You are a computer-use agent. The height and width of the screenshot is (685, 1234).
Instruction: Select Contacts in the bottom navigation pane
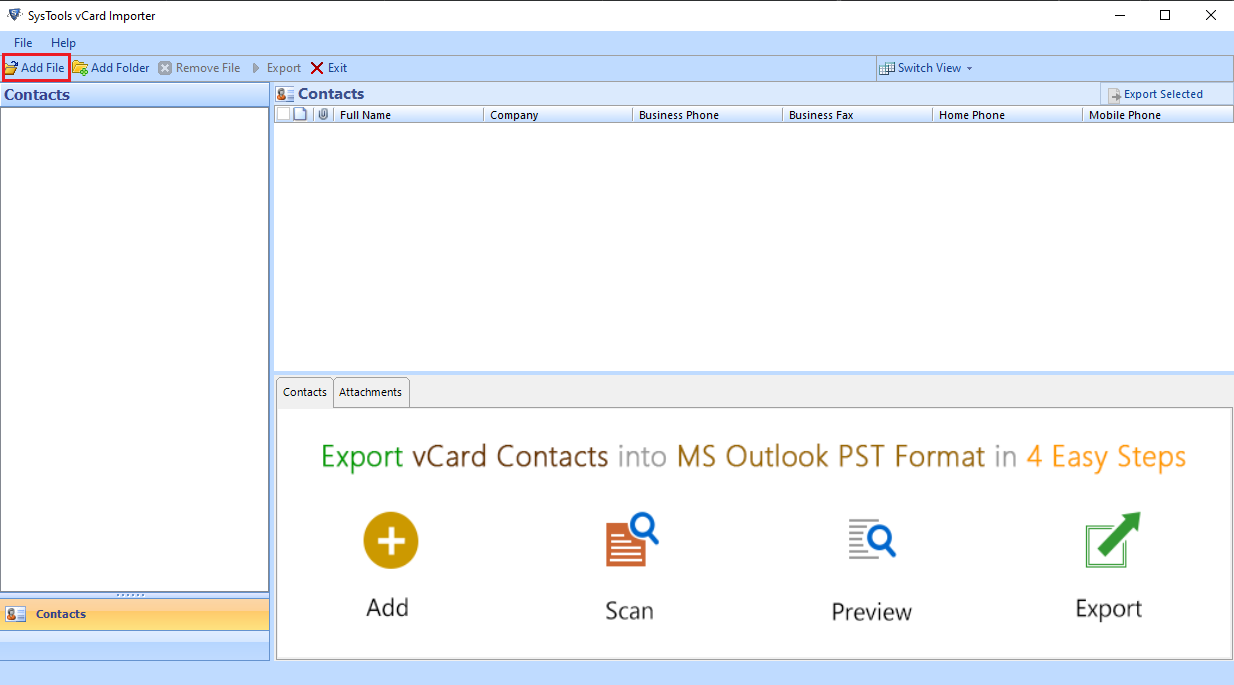135,614
